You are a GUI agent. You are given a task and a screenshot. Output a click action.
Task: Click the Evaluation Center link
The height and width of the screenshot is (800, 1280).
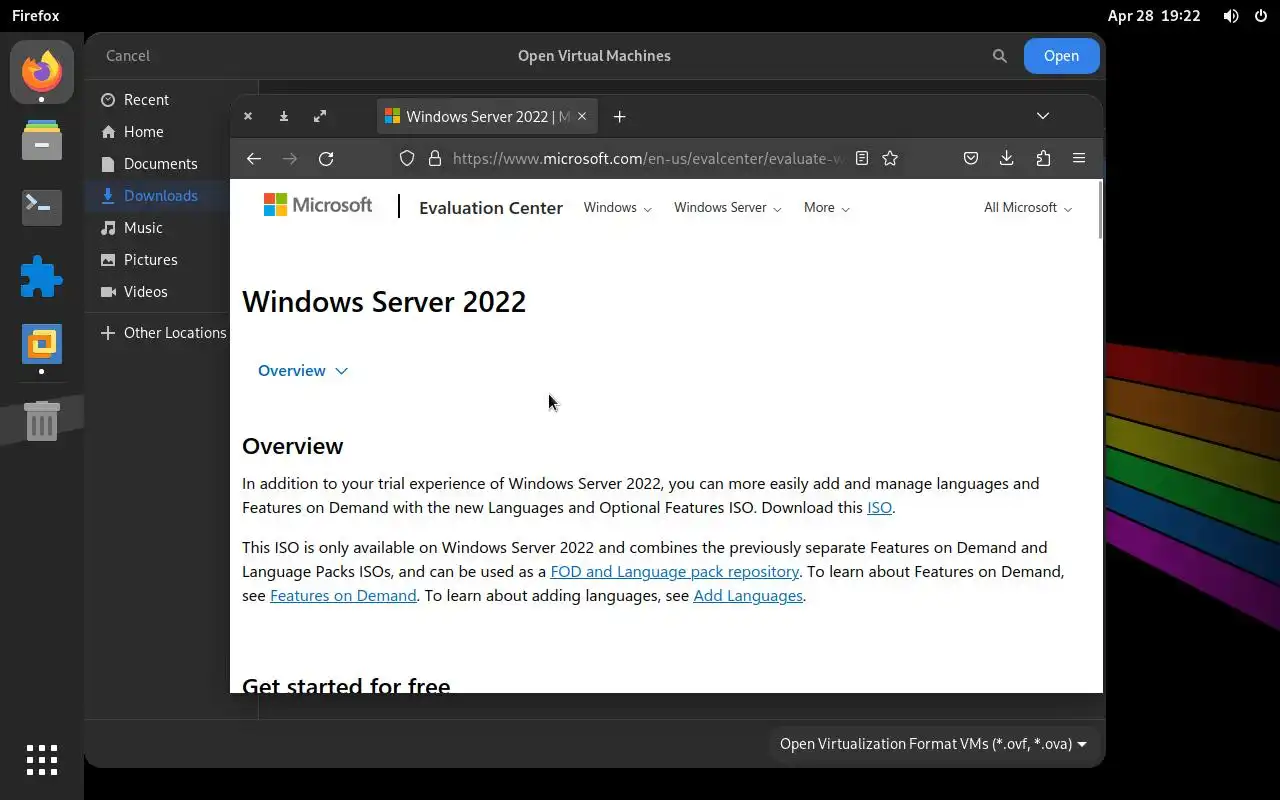pyautogui.click(x=491, y=208)
